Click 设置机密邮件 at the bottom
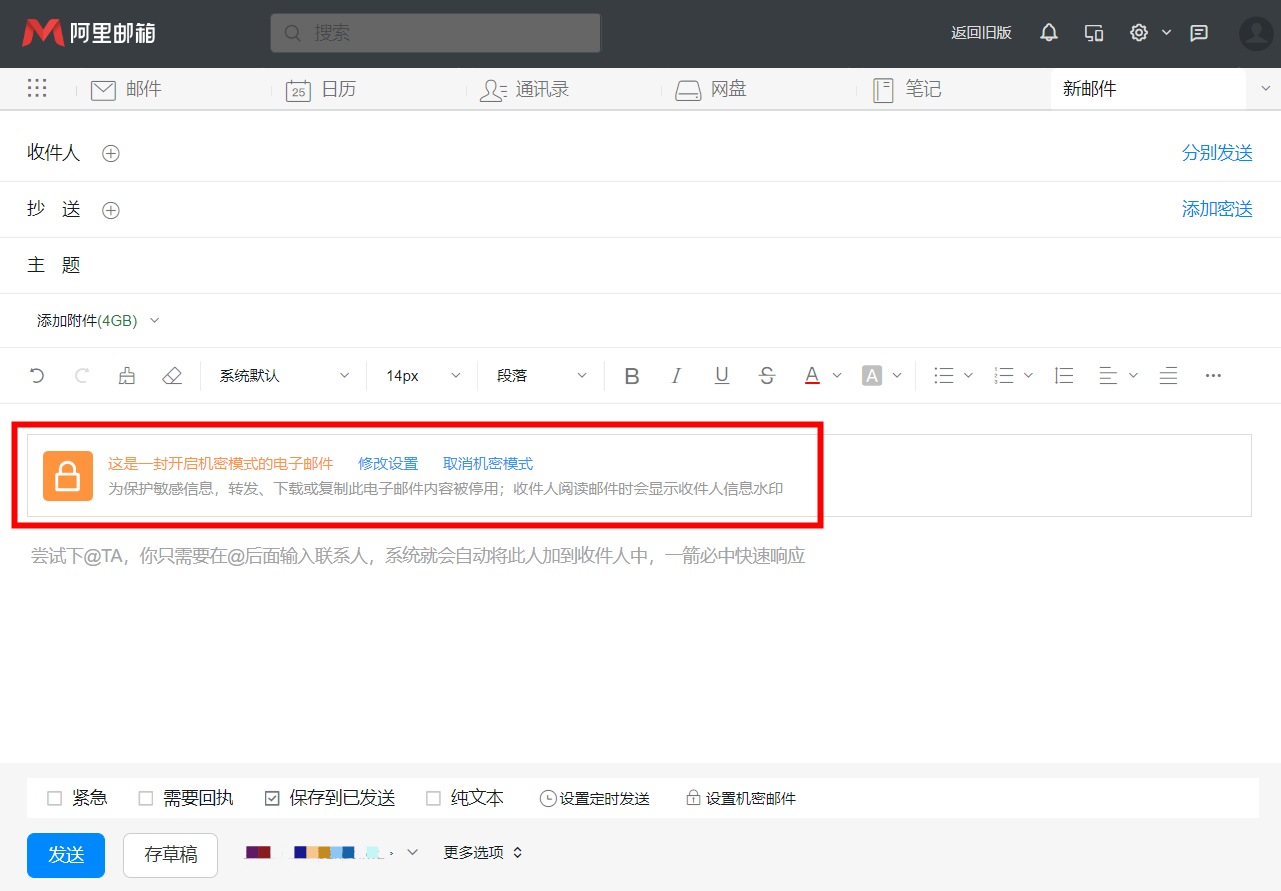The height and width of the screenshot is (891, 1281). coord(740,799)
